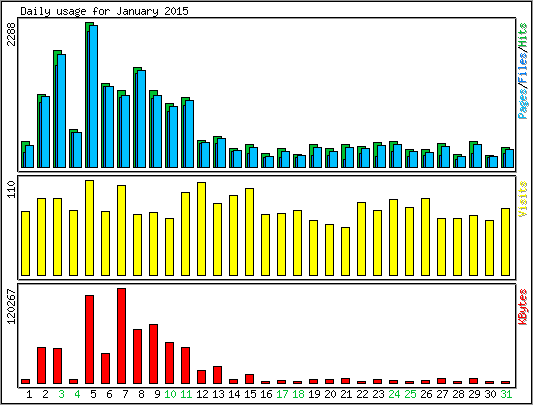
Task: Select the yellow visits bar for day 1
Action: coord(25,243)
